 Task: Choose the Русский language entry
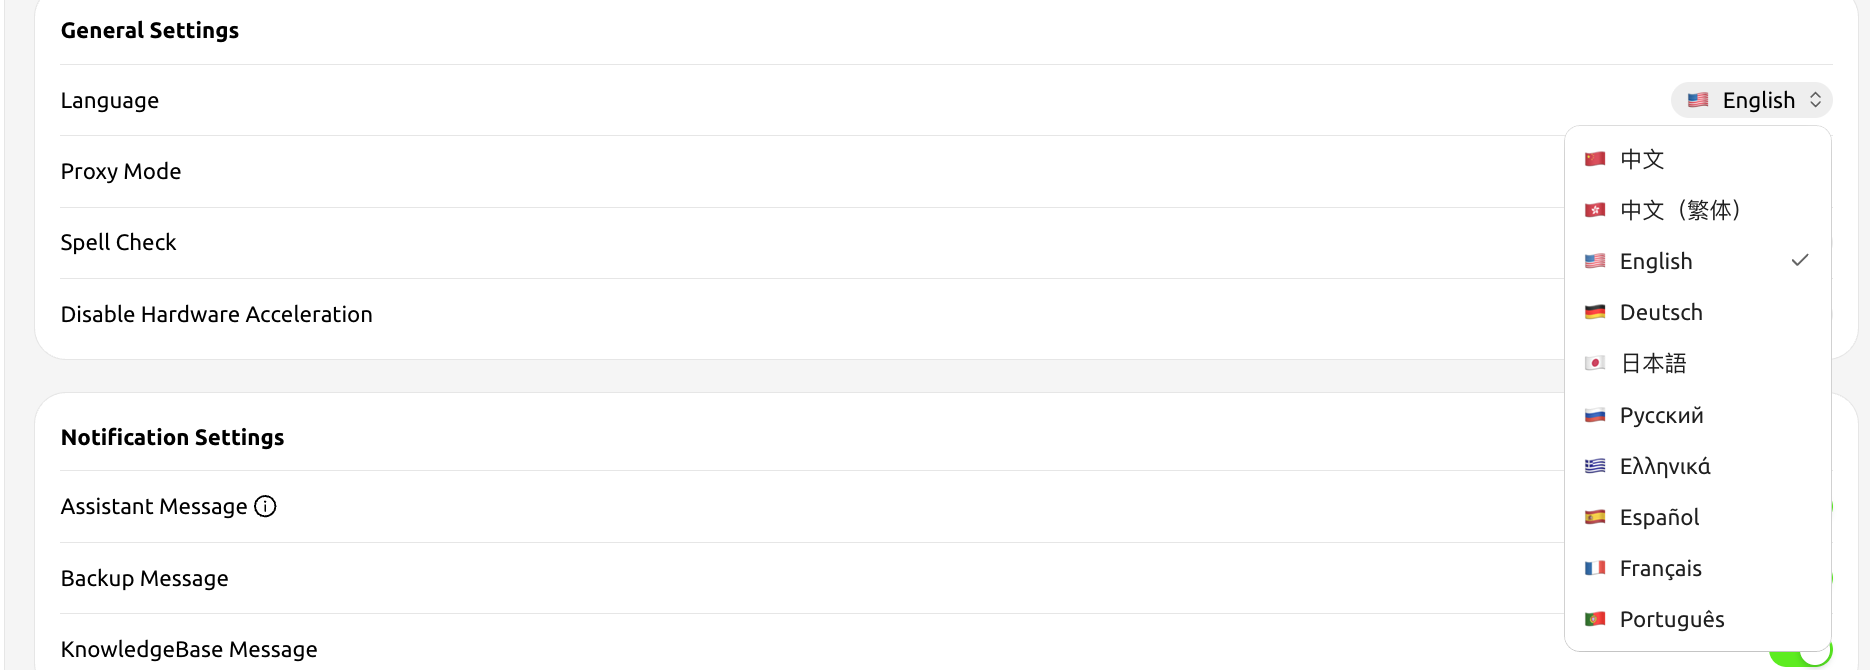click(1661, 415)
